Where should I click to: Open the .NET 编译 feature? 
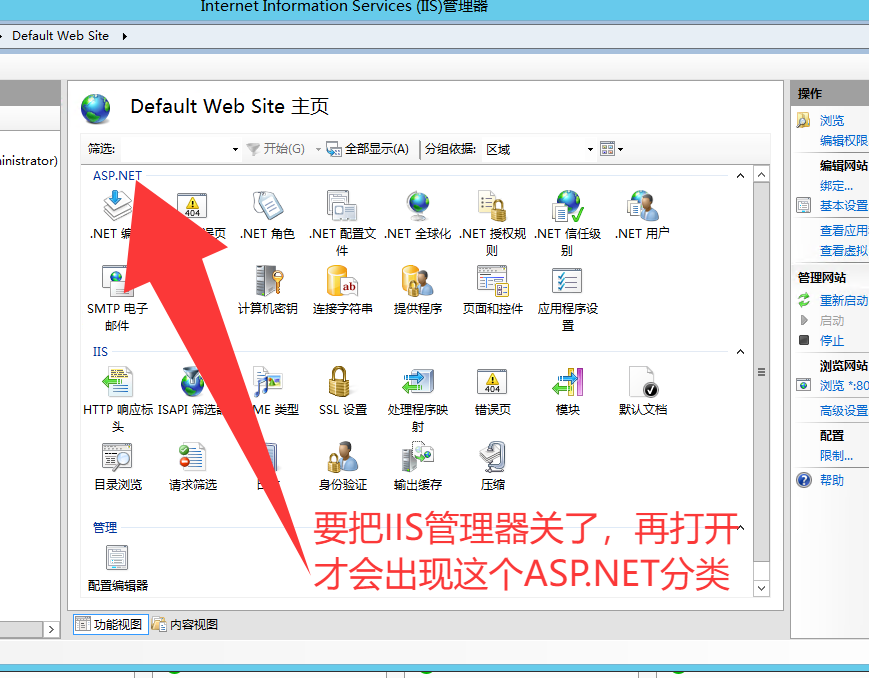(114, 215)
